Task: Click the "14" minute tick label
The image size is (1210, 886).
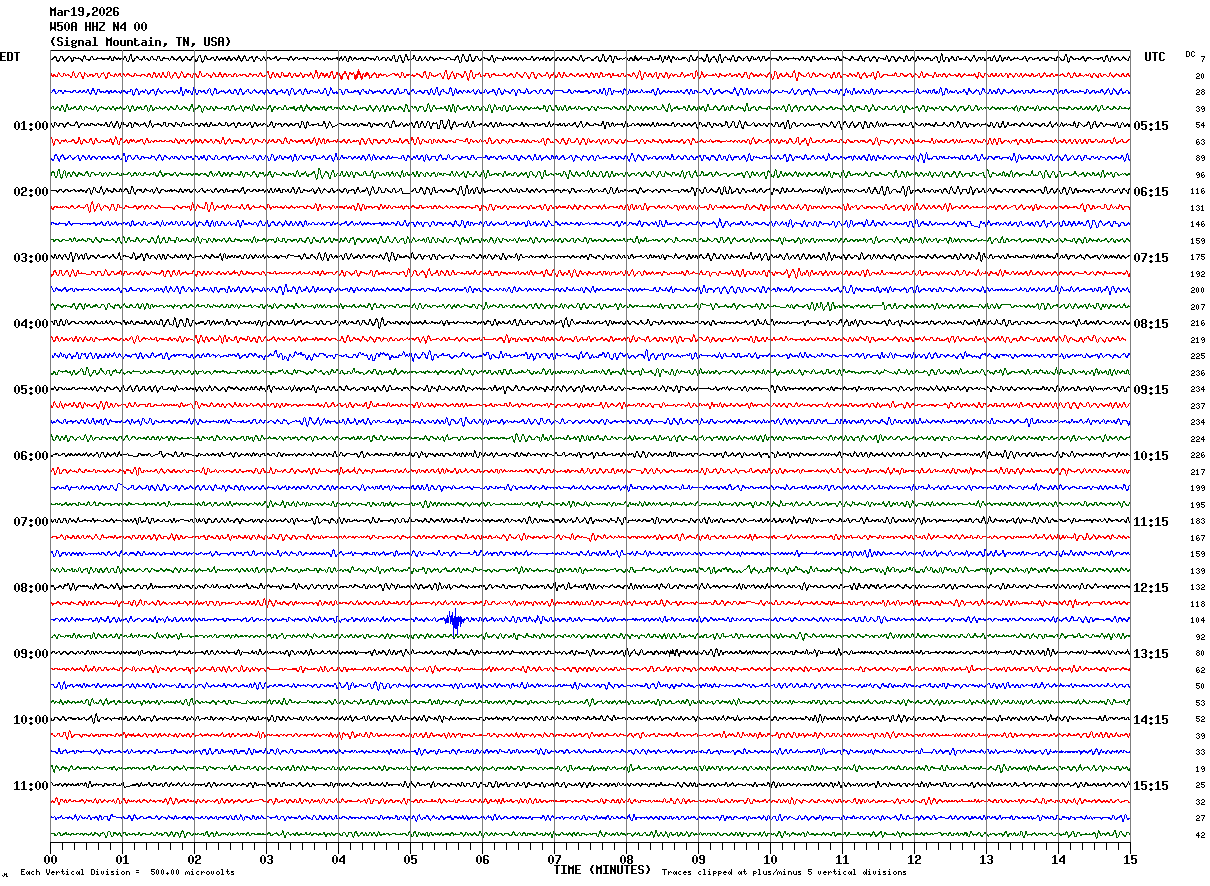Action: pos(1058,859)
